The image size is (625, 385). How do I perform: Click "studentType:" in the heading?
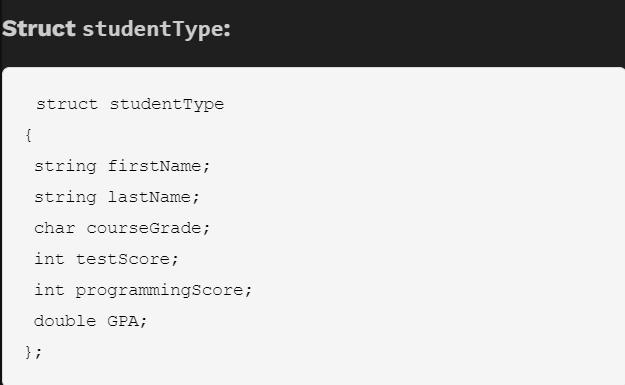tap(157, 30)
